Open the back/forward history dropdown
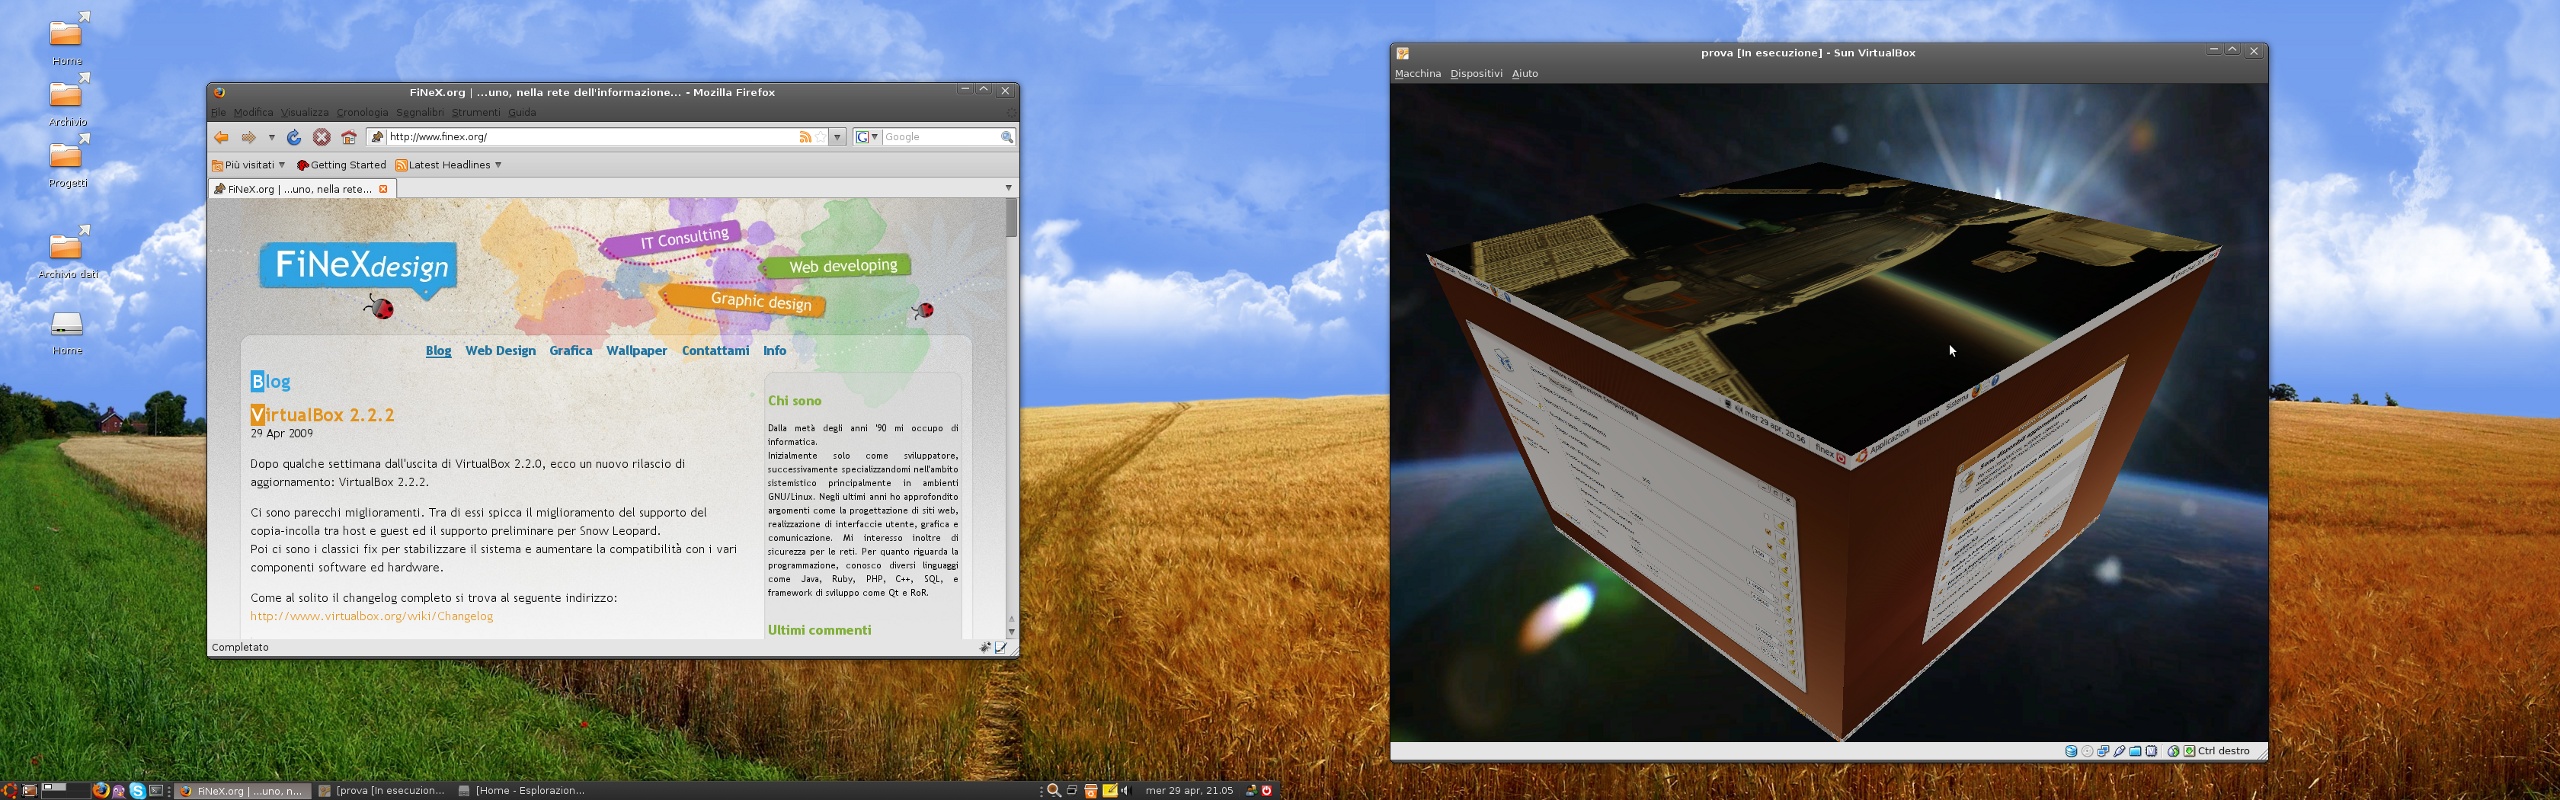 click(x=271, y=137)
